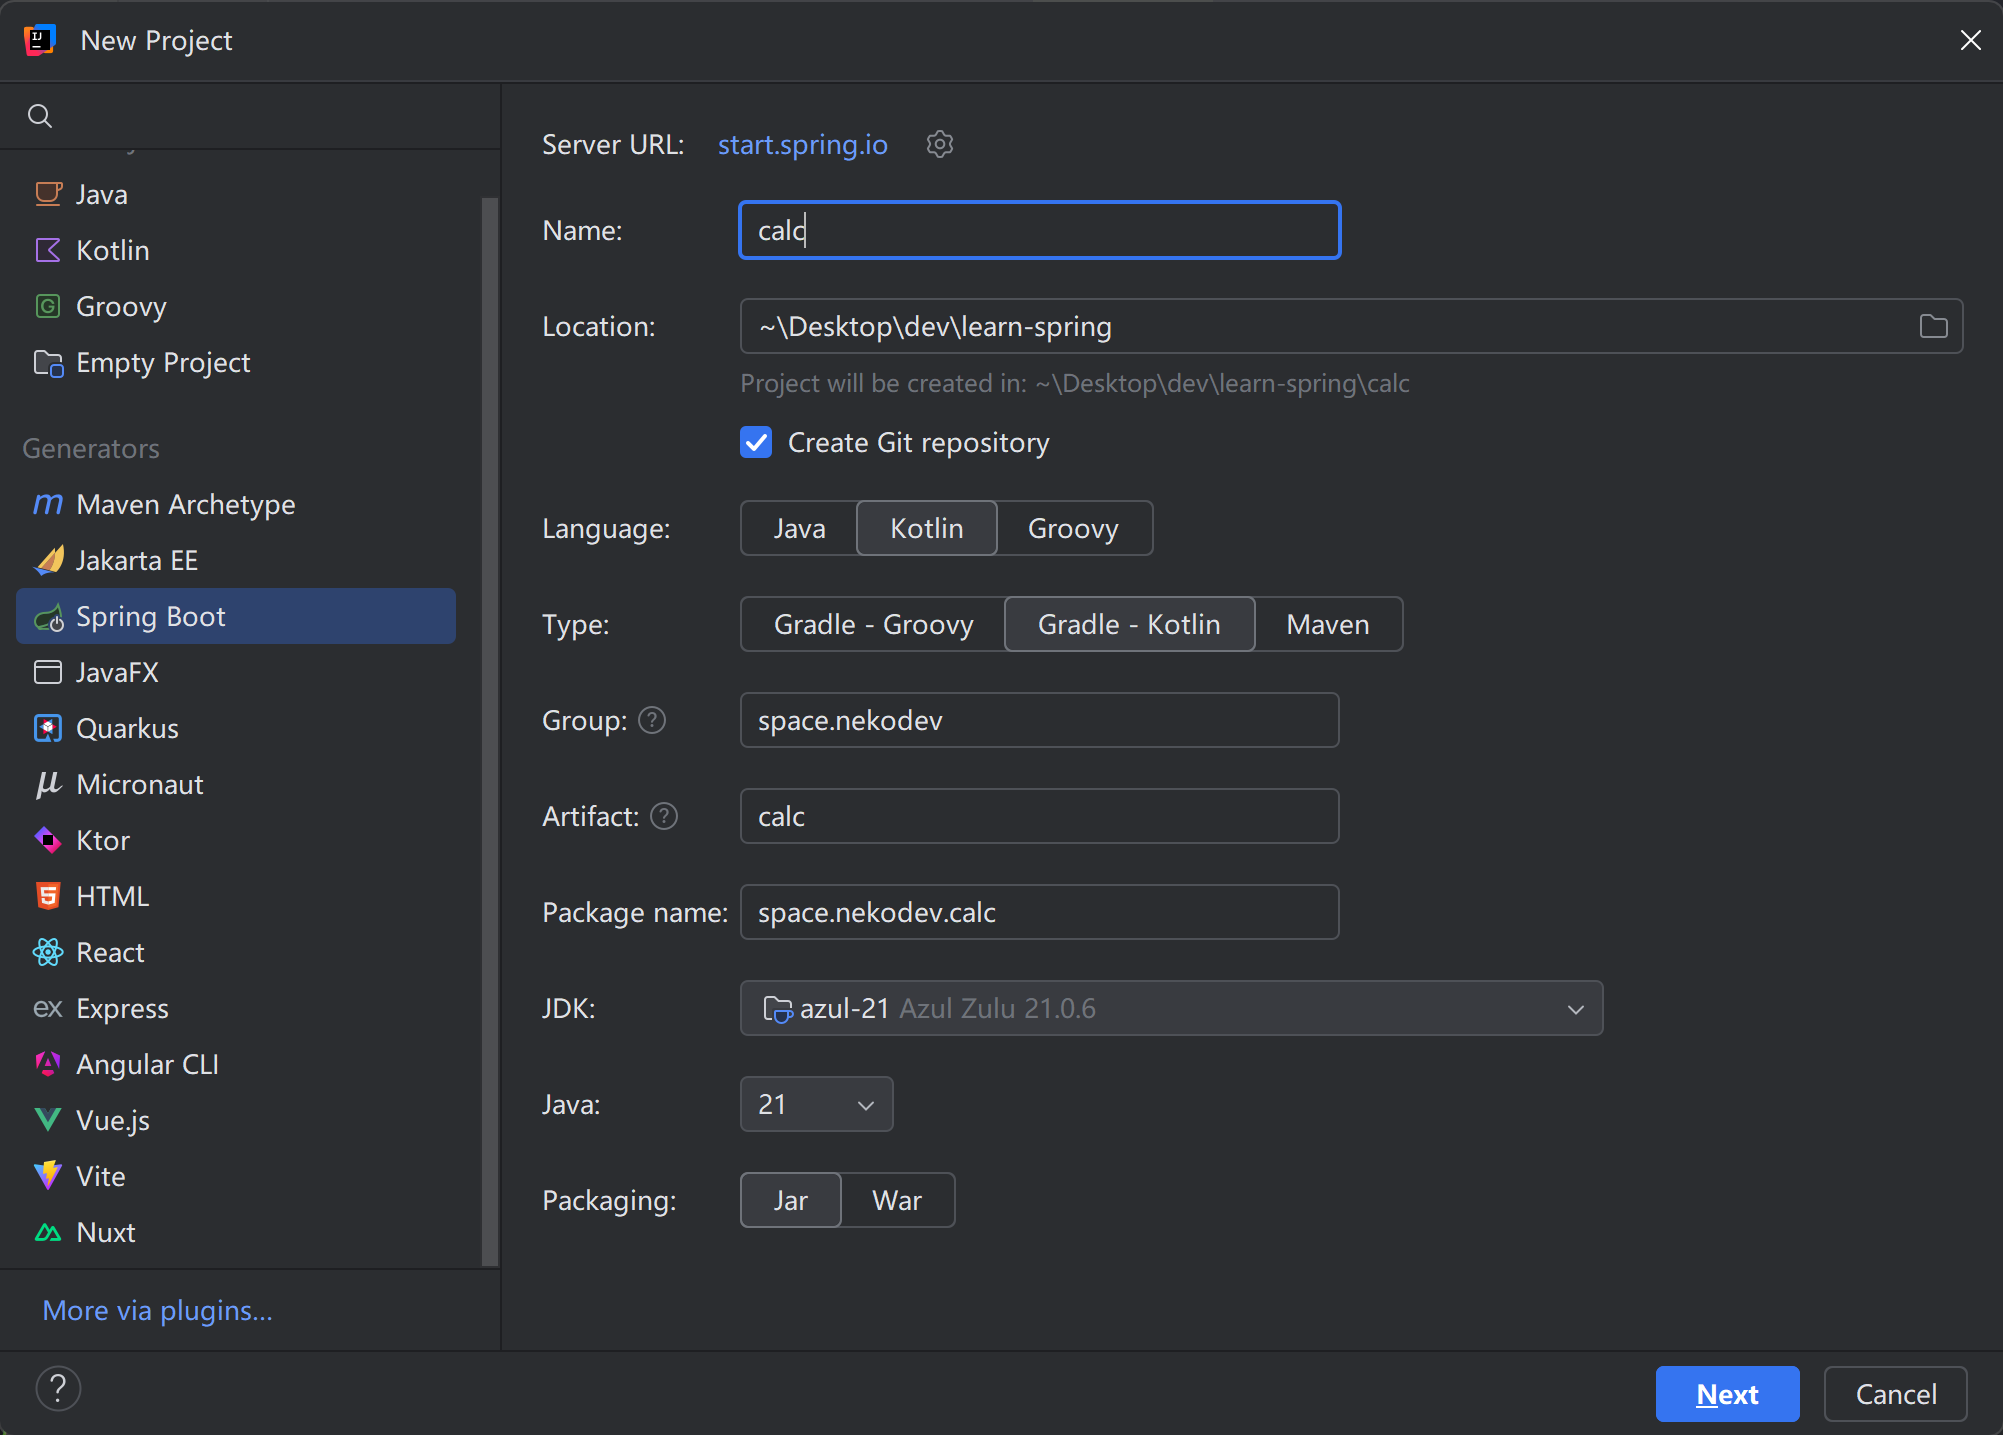This screenshot has height=1435, width=2003.
Task: Click the search magnifier icon
Action: pyautogui.click(x=40, y=116)
